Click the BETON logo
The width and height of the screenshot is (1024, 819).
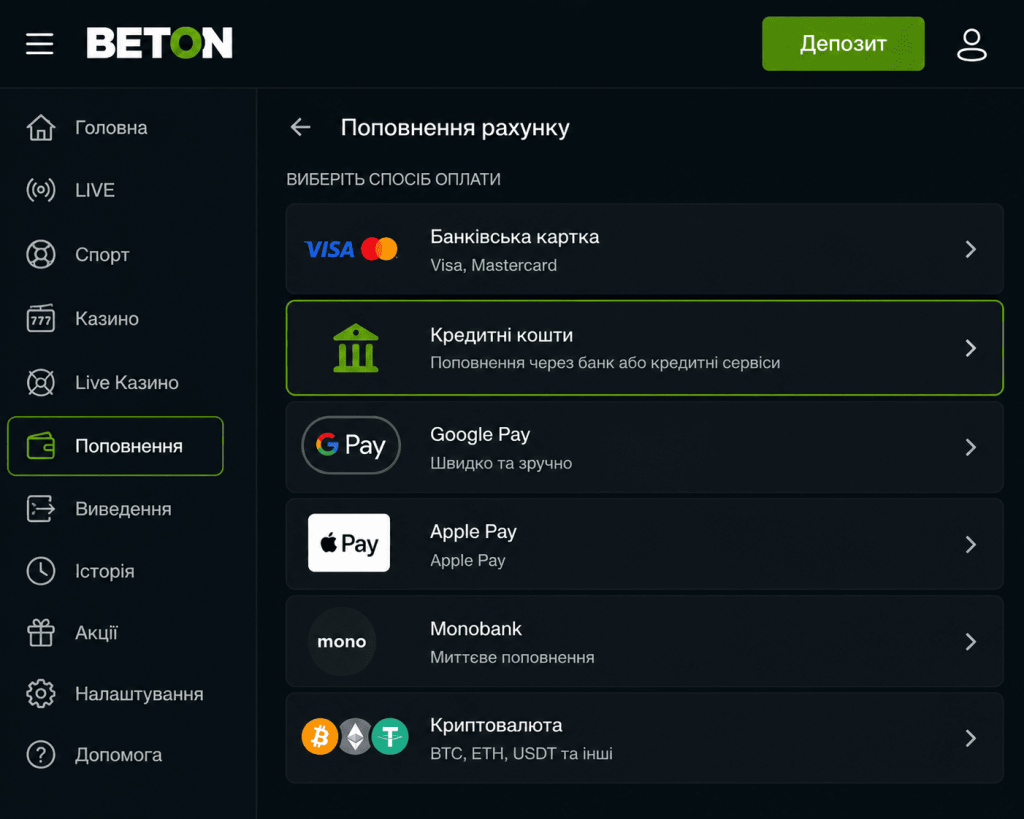coord(159,43)
